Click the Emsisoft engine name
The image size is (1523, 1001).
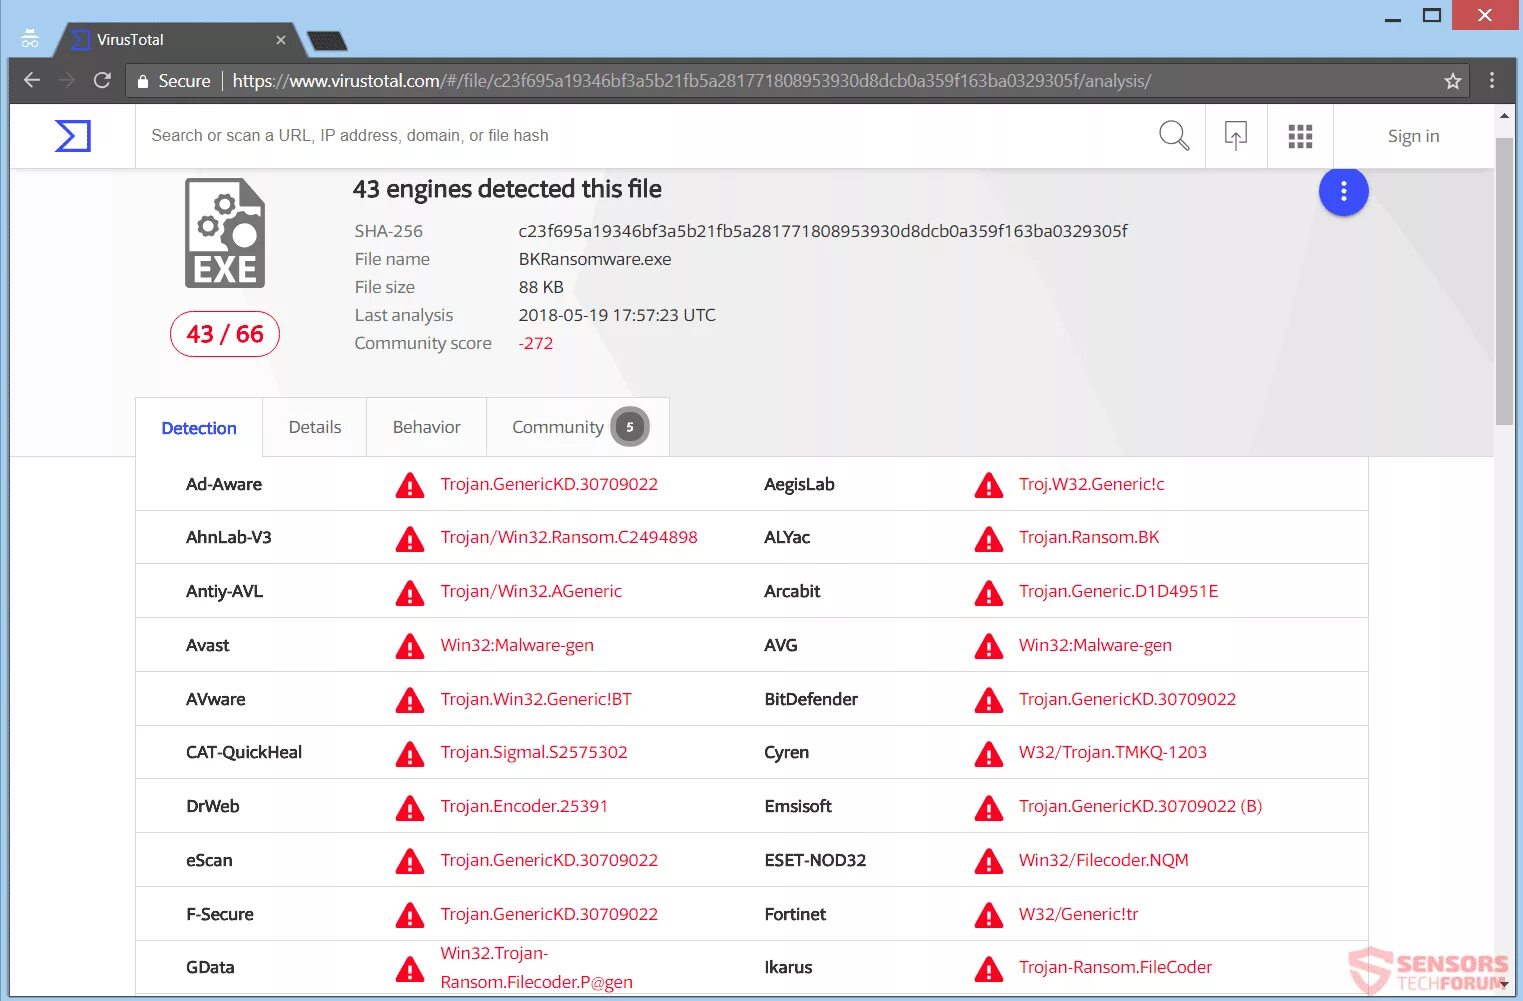point(798,806)
